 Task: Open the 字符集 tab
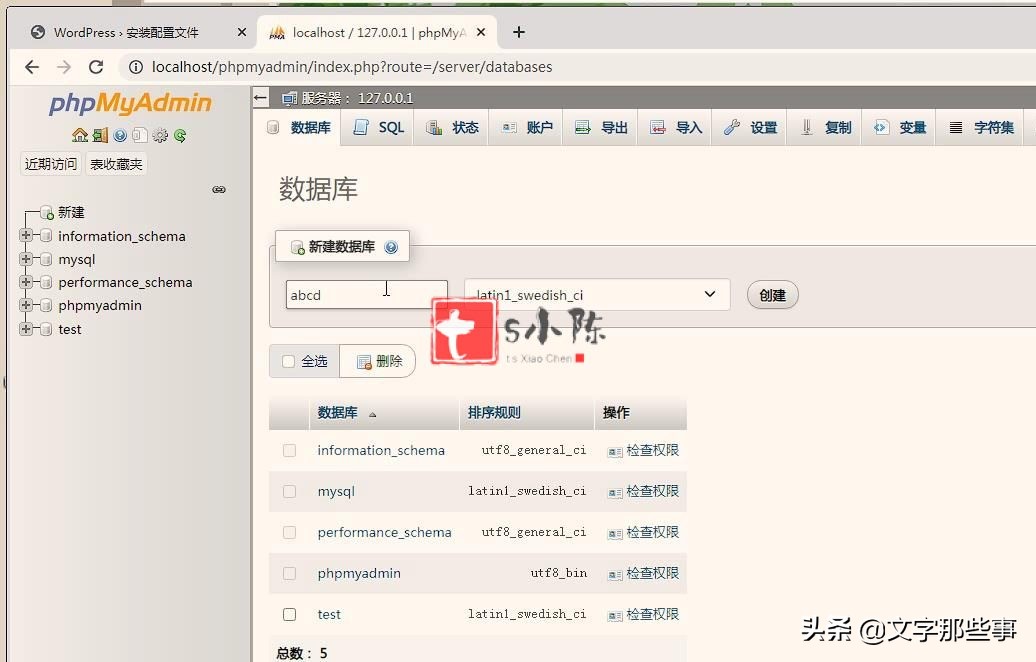click(x=981, y=128)
